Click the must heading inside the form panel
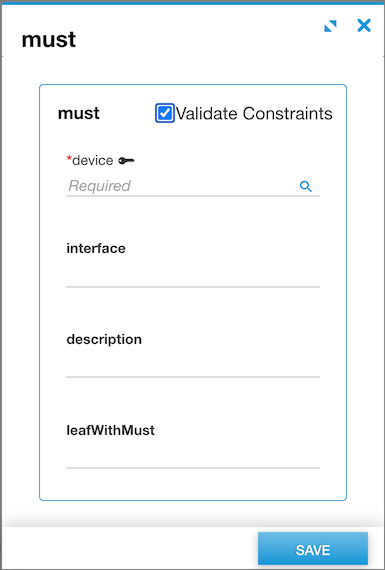385x570 pixels. tap(79, 113)
